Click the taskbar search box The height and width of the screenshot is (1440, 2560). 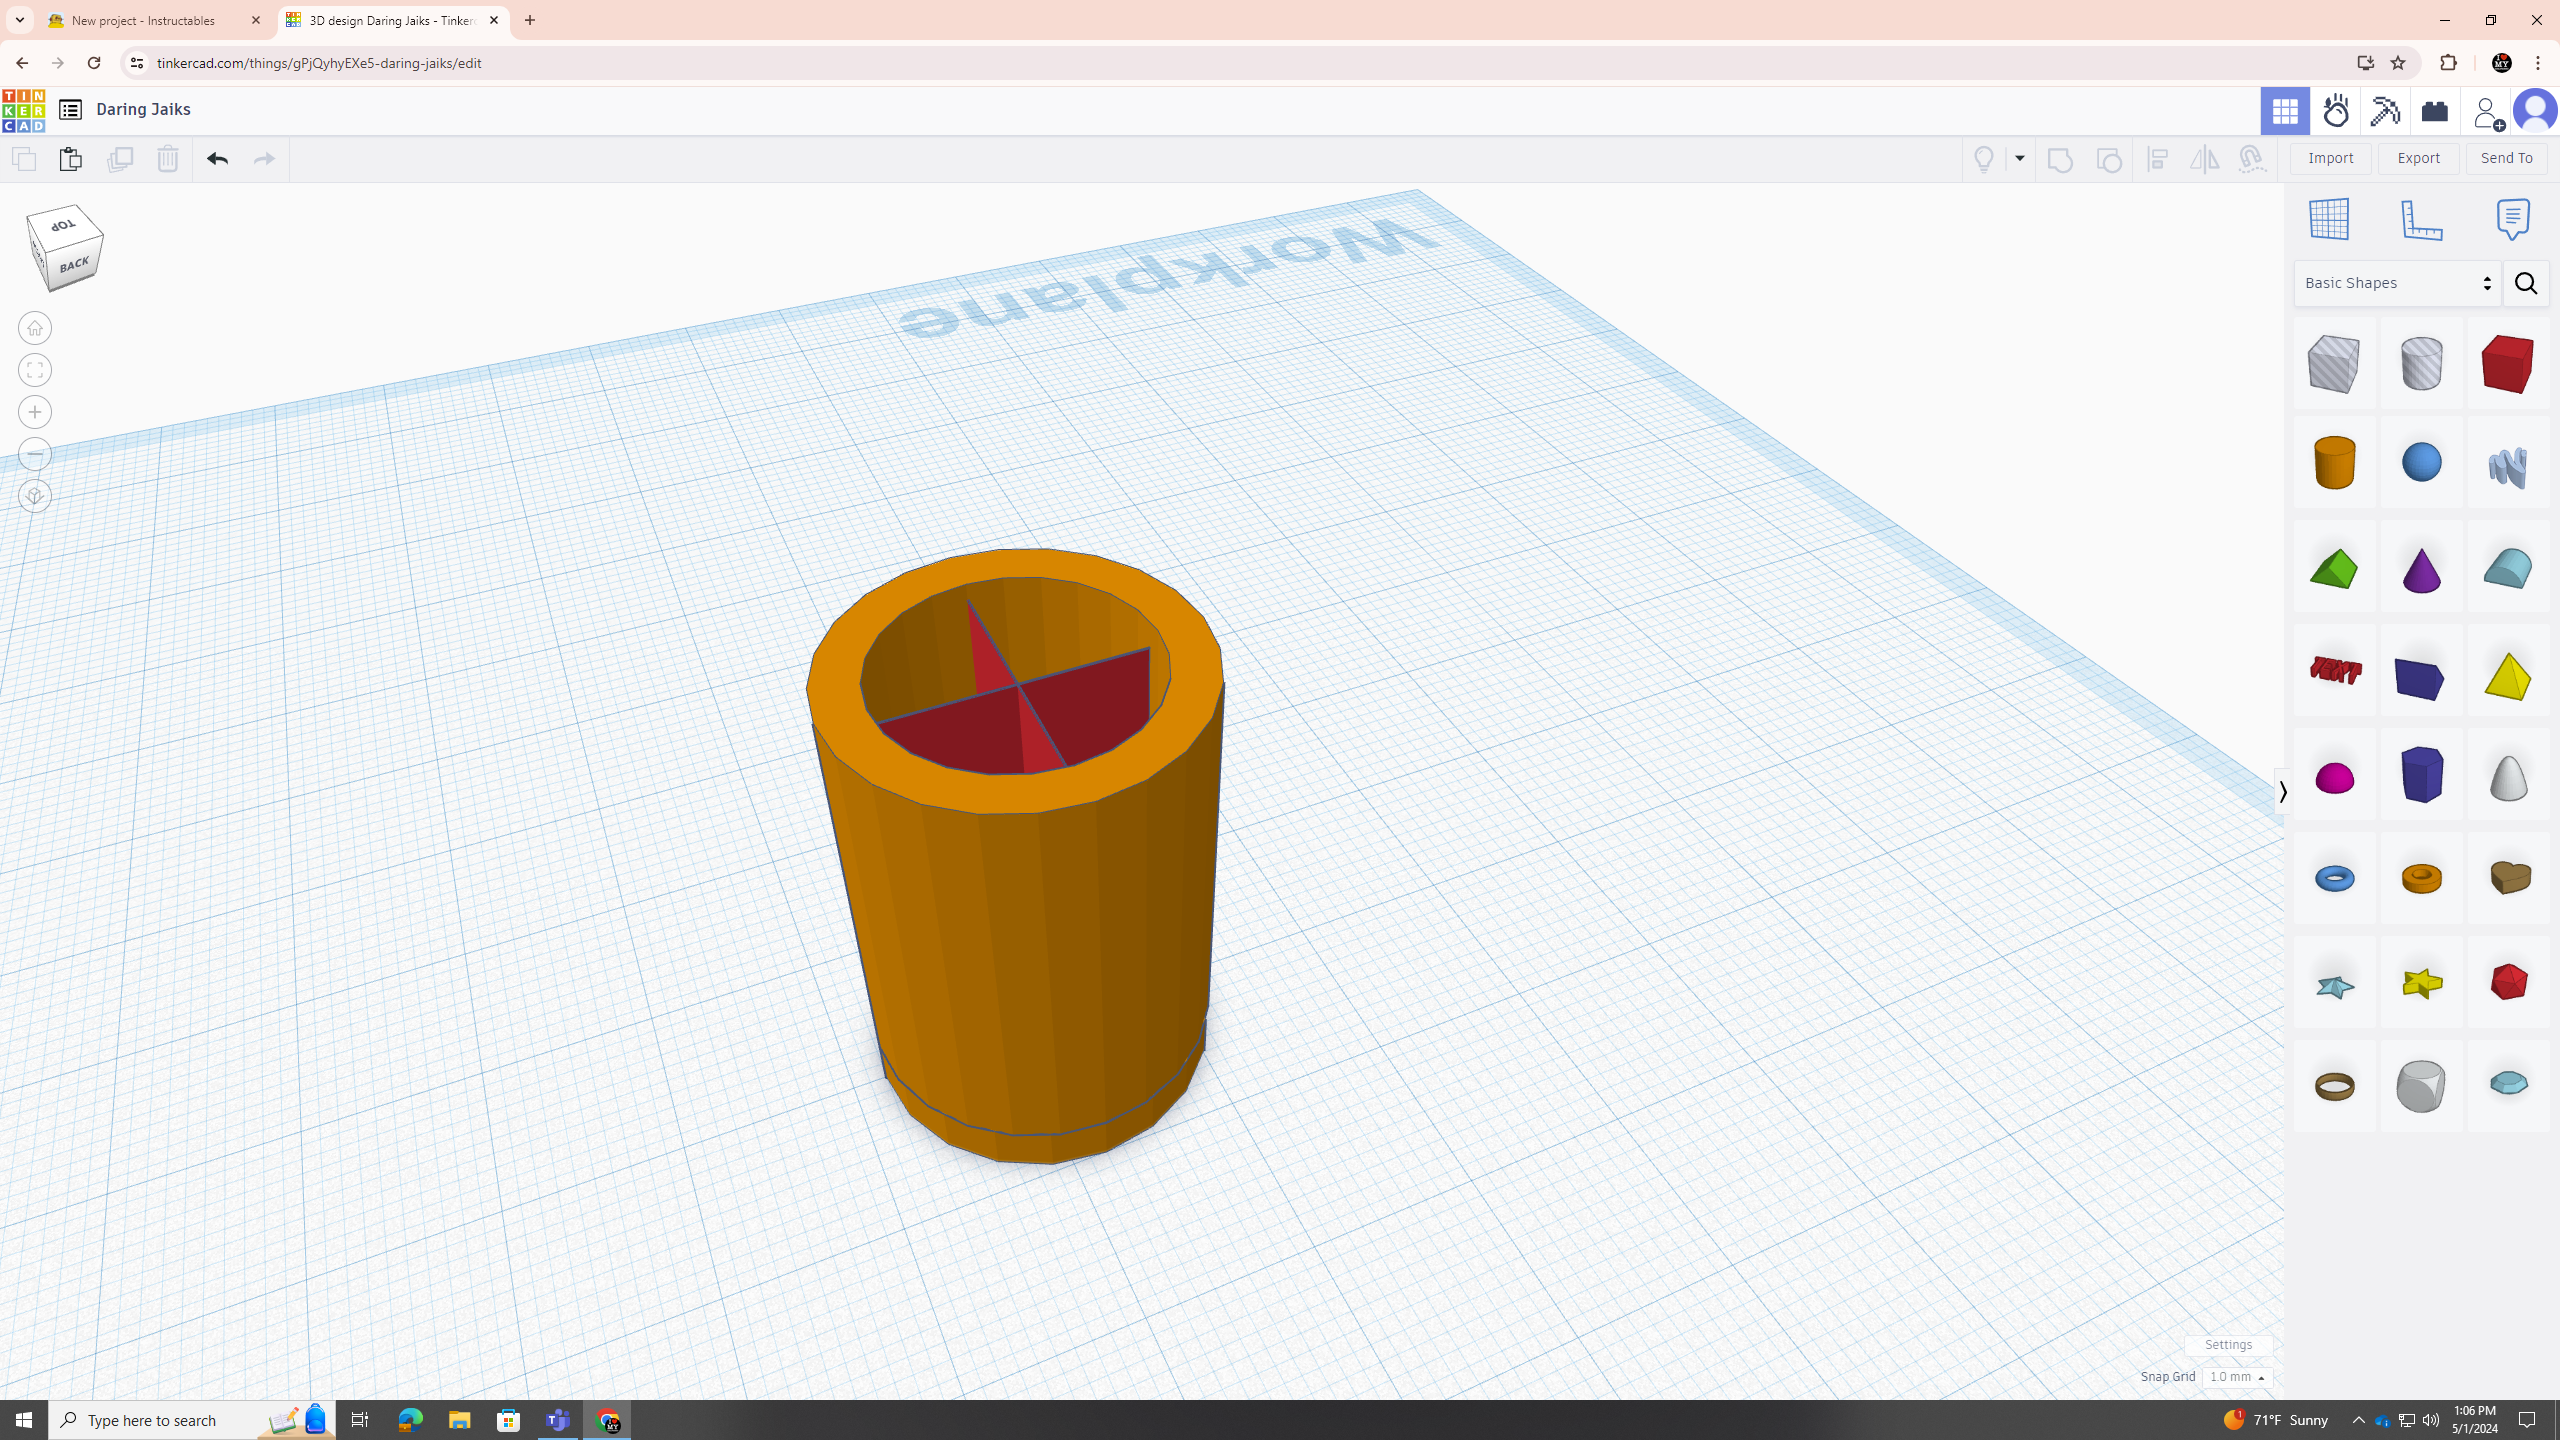coord(192,1420)
